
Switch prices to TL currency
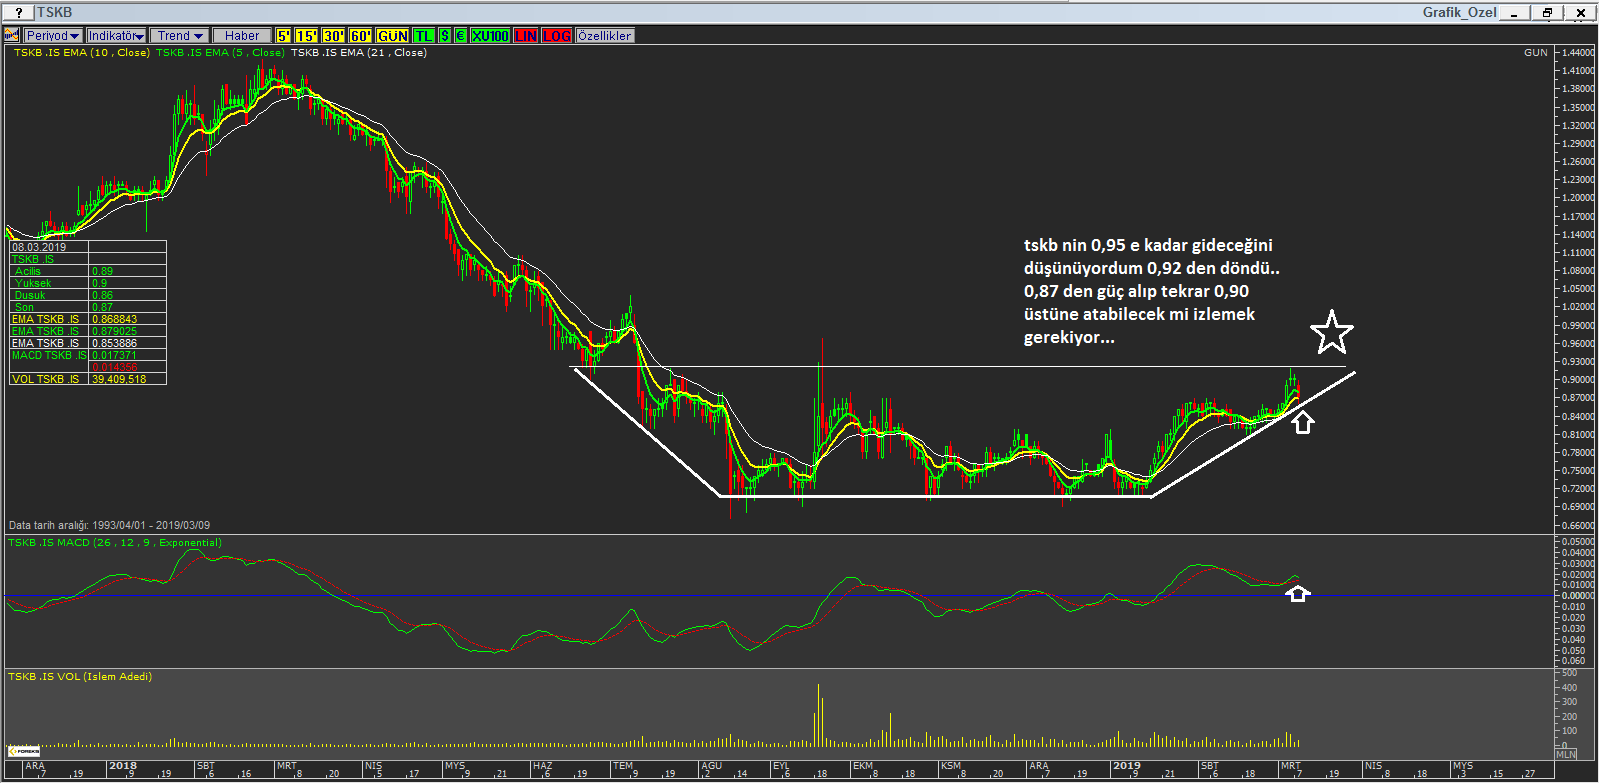[424, 35]
